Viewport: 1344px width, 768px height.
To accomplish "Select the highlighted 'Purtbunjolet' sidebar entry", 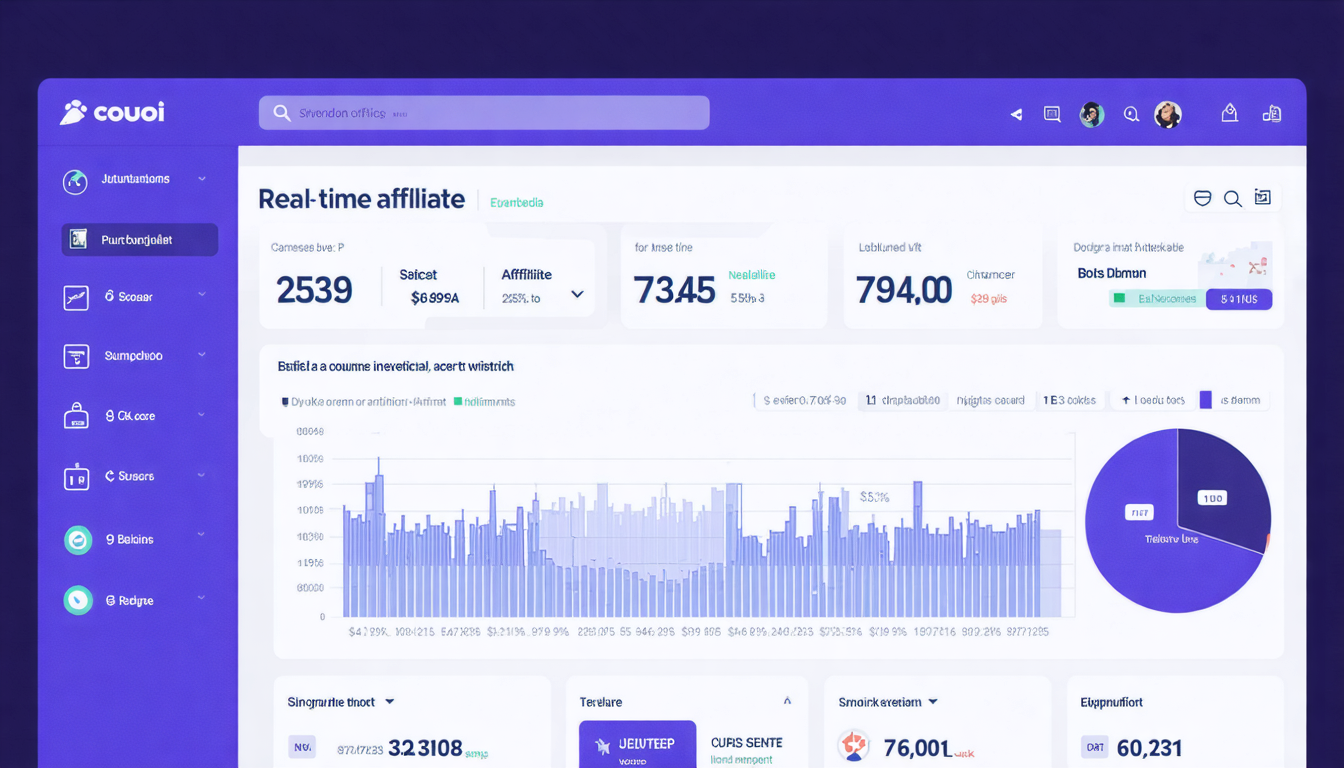I will (x=138, y=239).
